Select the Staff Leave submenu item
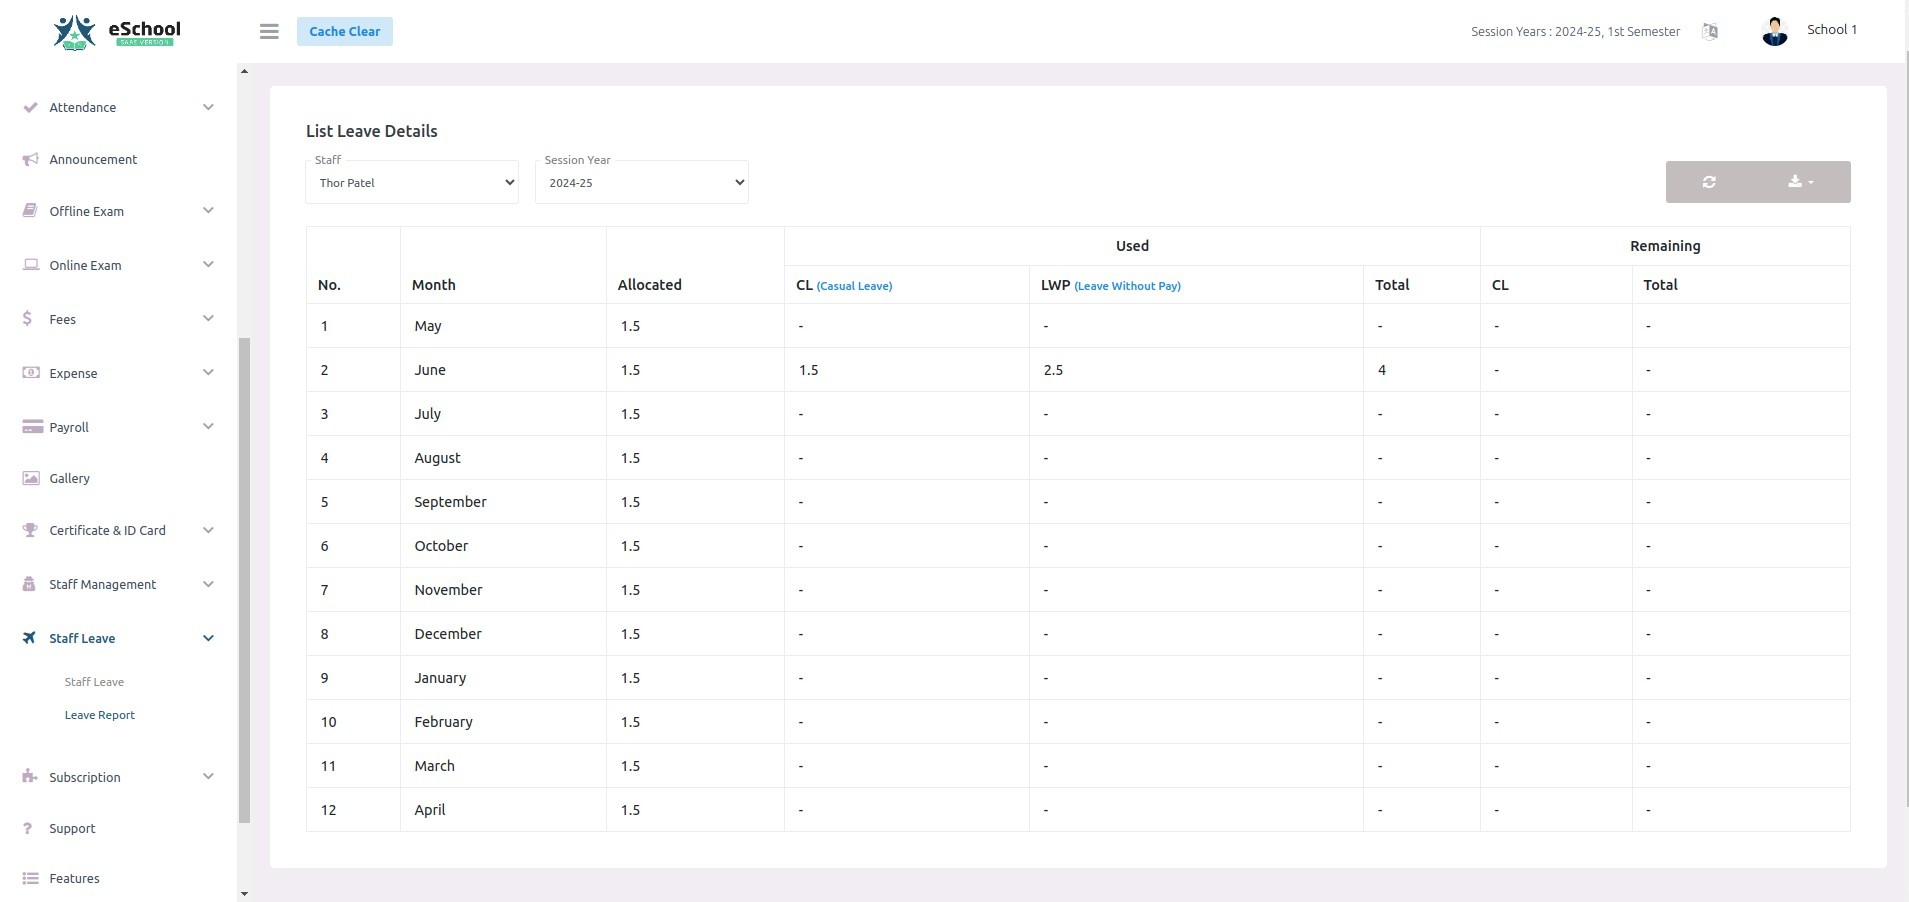1909x902 pixels. click(94, 682)
